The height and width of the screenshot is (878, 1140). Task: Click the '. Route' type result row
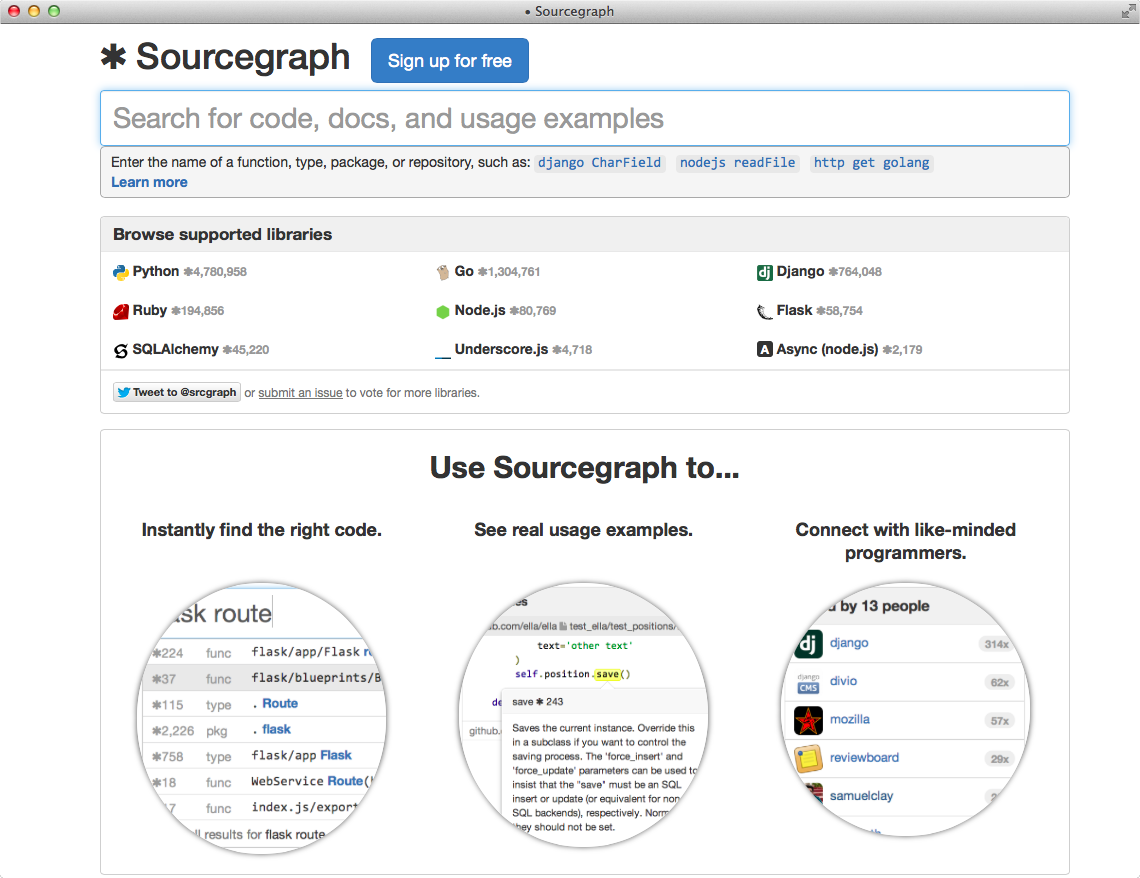click(263, 704)
